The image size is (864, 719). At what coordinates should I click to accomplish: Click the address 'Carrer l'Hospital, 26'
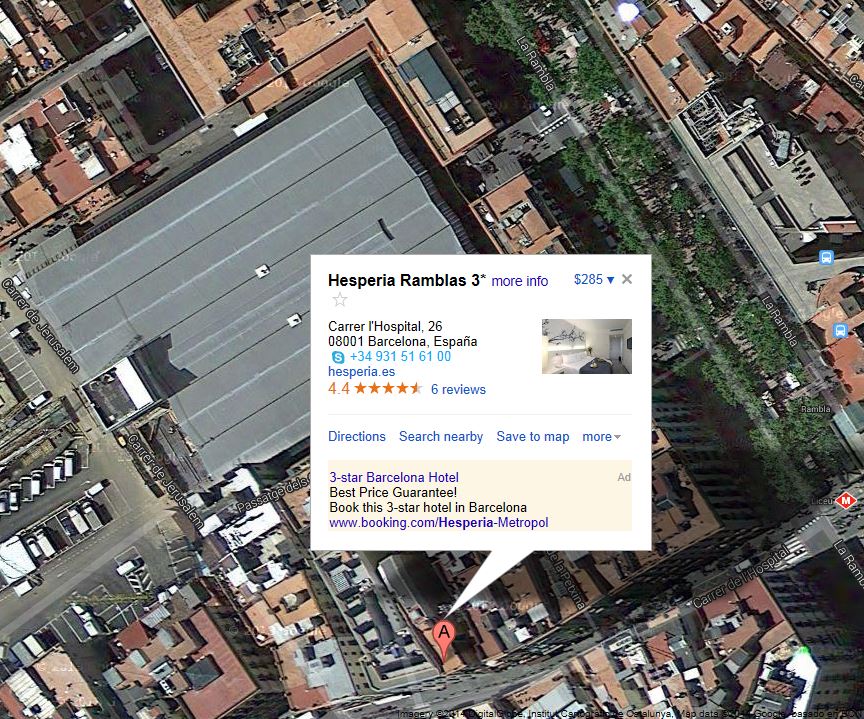[385, 326]
